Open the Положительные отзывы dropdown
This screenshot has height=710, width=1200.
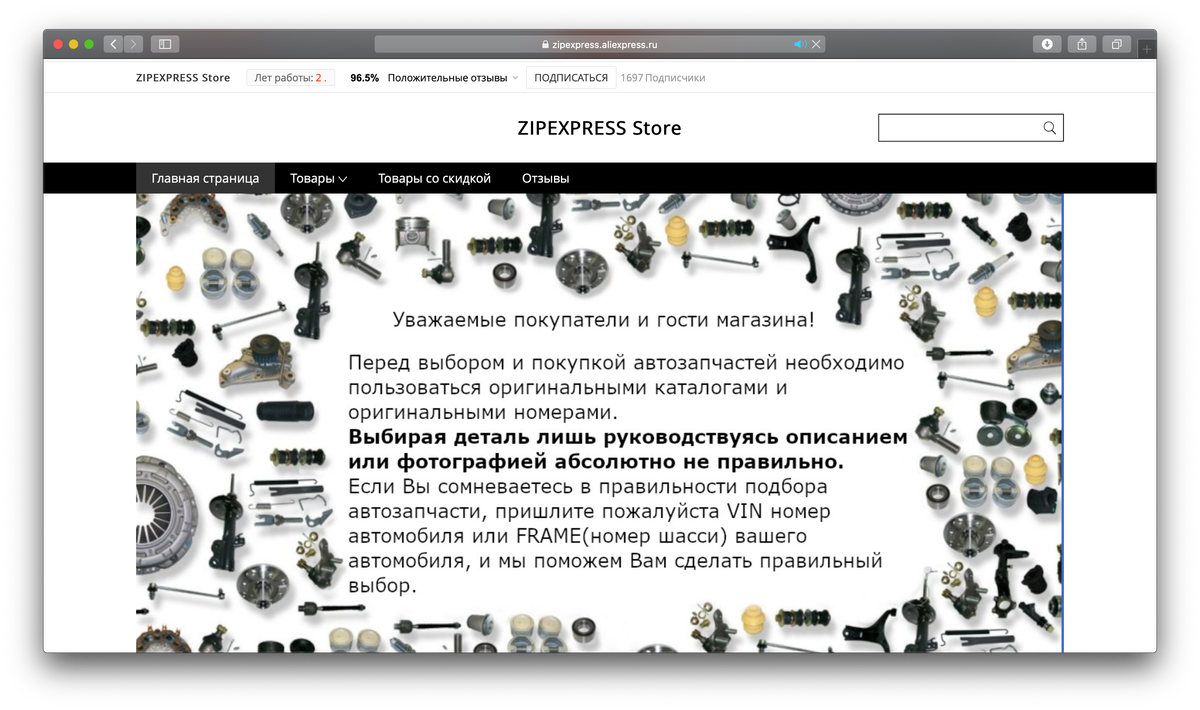pyautogui.click(x=452, y=77)
